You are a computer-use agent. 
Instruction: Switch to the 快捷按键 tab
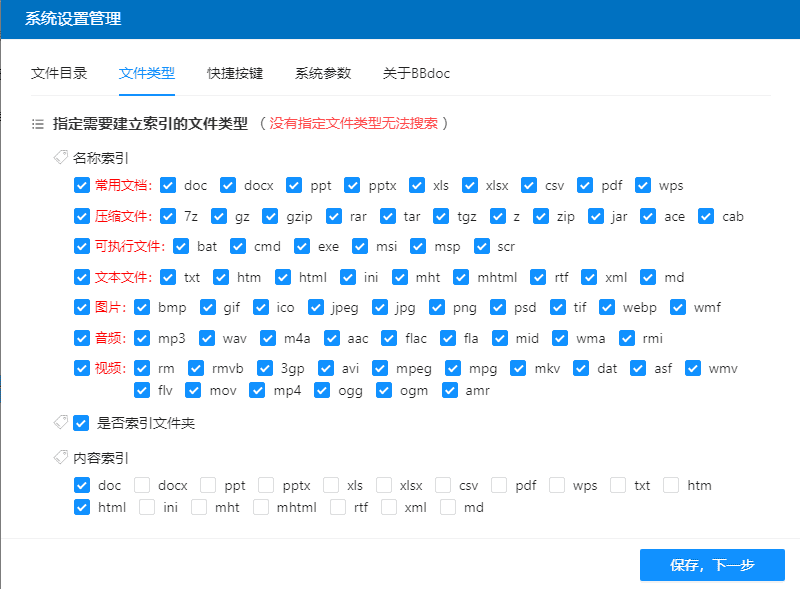tap(235, 73)
